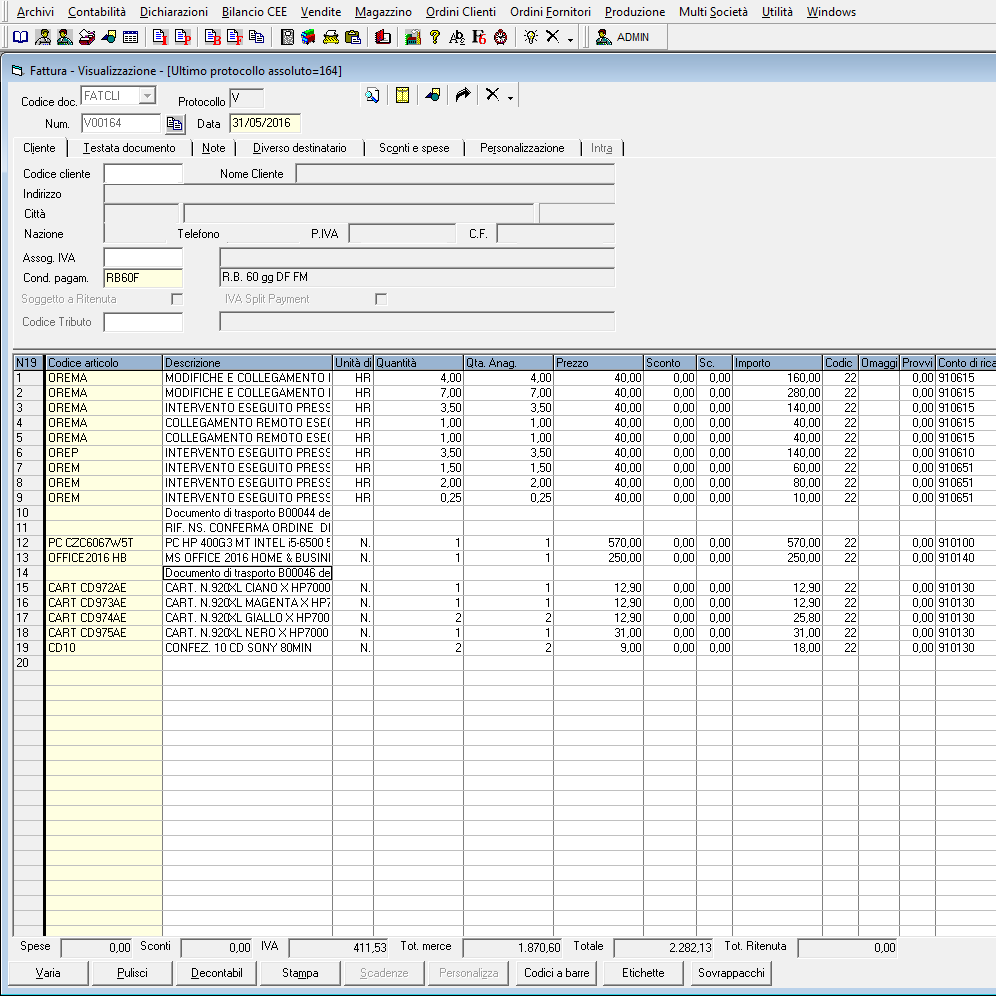The width and height of the screenshot is (996, 996).
Task: Toggle the Soggetto a Ritenuta checkbox
Action: (x=177, y=299)
